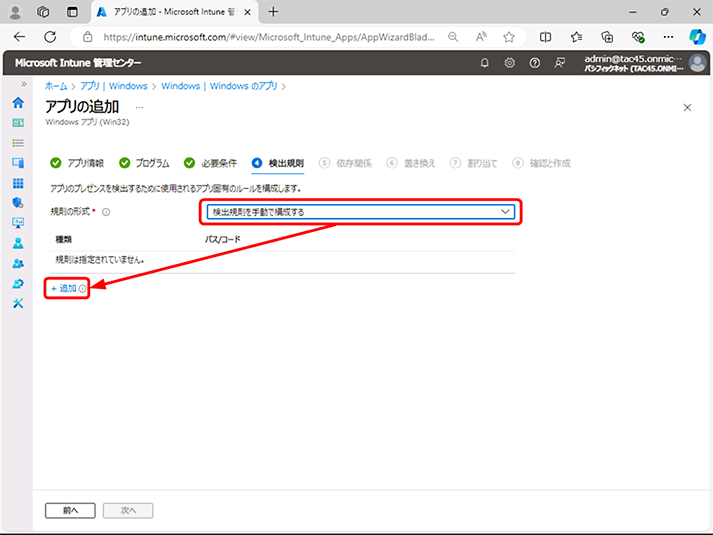This screenshot has width=713, height=535.
Task: Click the 前へ button
Action: pos(70,510)
